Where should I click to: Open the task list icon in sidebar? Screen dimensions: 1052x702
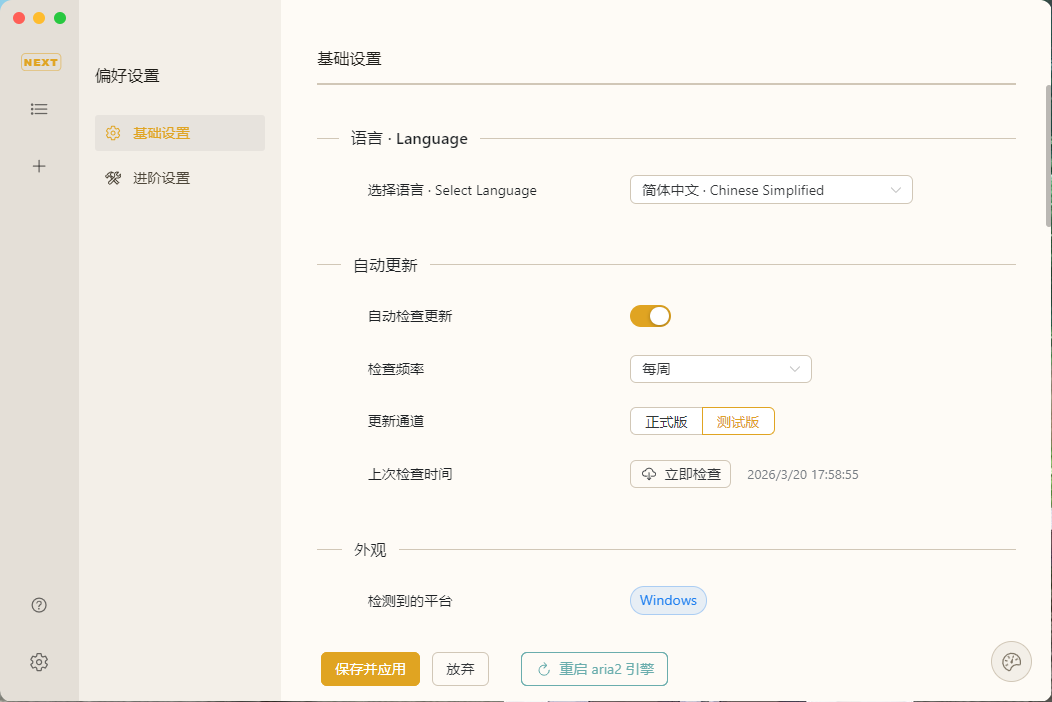click(39, 109)
